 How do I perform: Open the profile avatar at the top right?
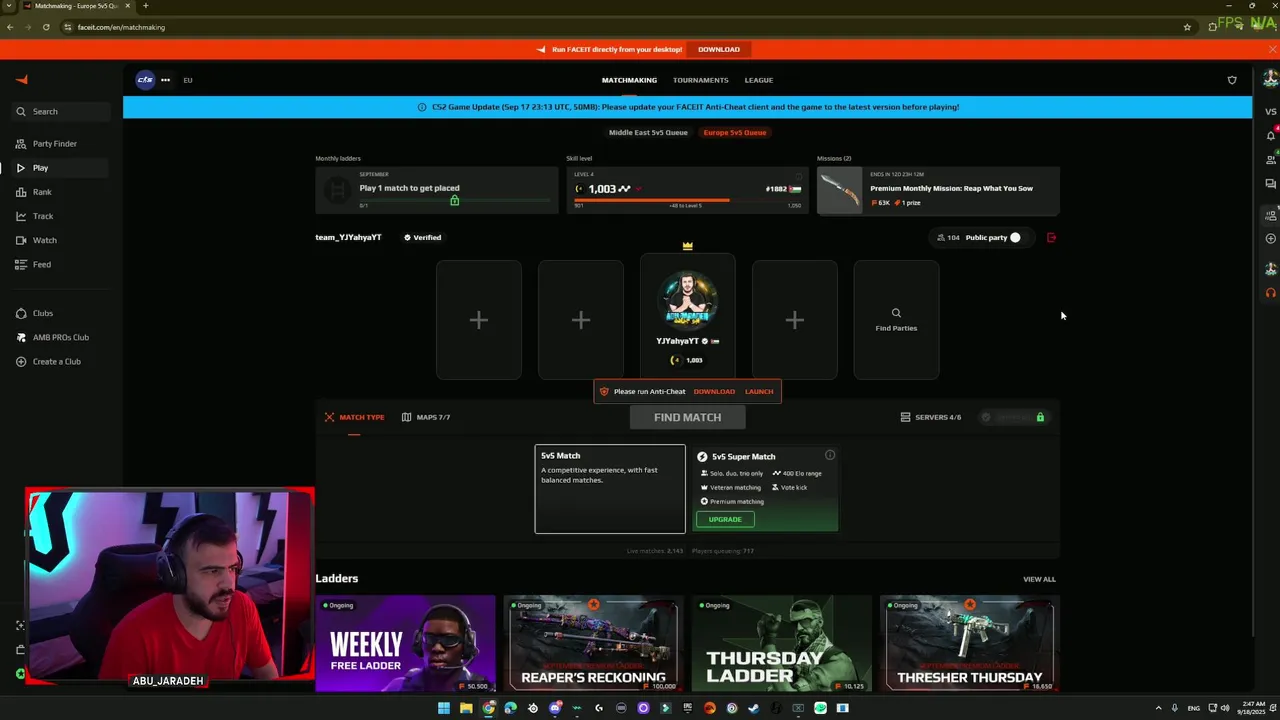(1271, 78)
